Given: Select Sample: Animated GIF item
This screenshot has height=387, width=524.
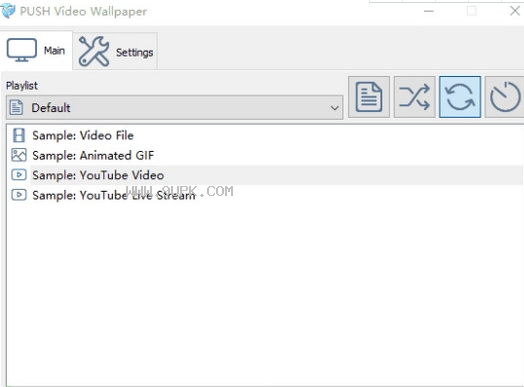Looking at the screenshot, I should click(93, 155).
